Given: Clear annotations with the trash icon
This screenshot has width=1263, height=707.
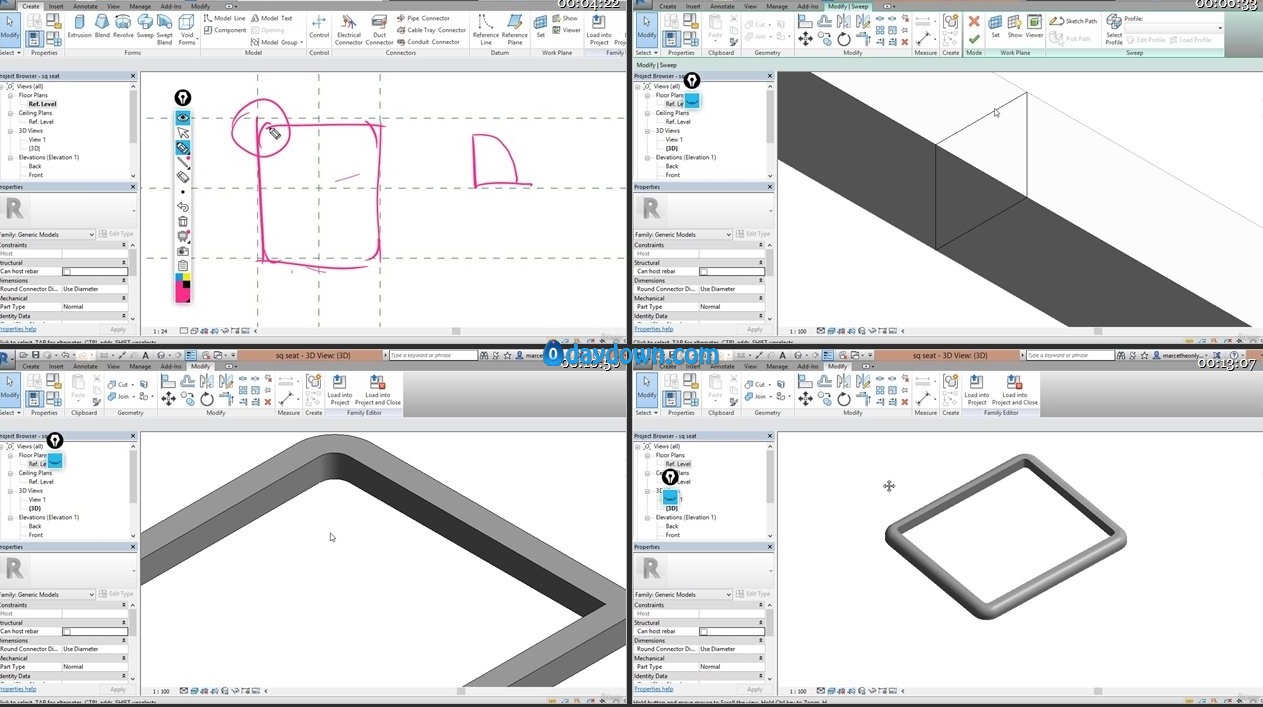Looking at the screenshot, I should tap(183, 221).
